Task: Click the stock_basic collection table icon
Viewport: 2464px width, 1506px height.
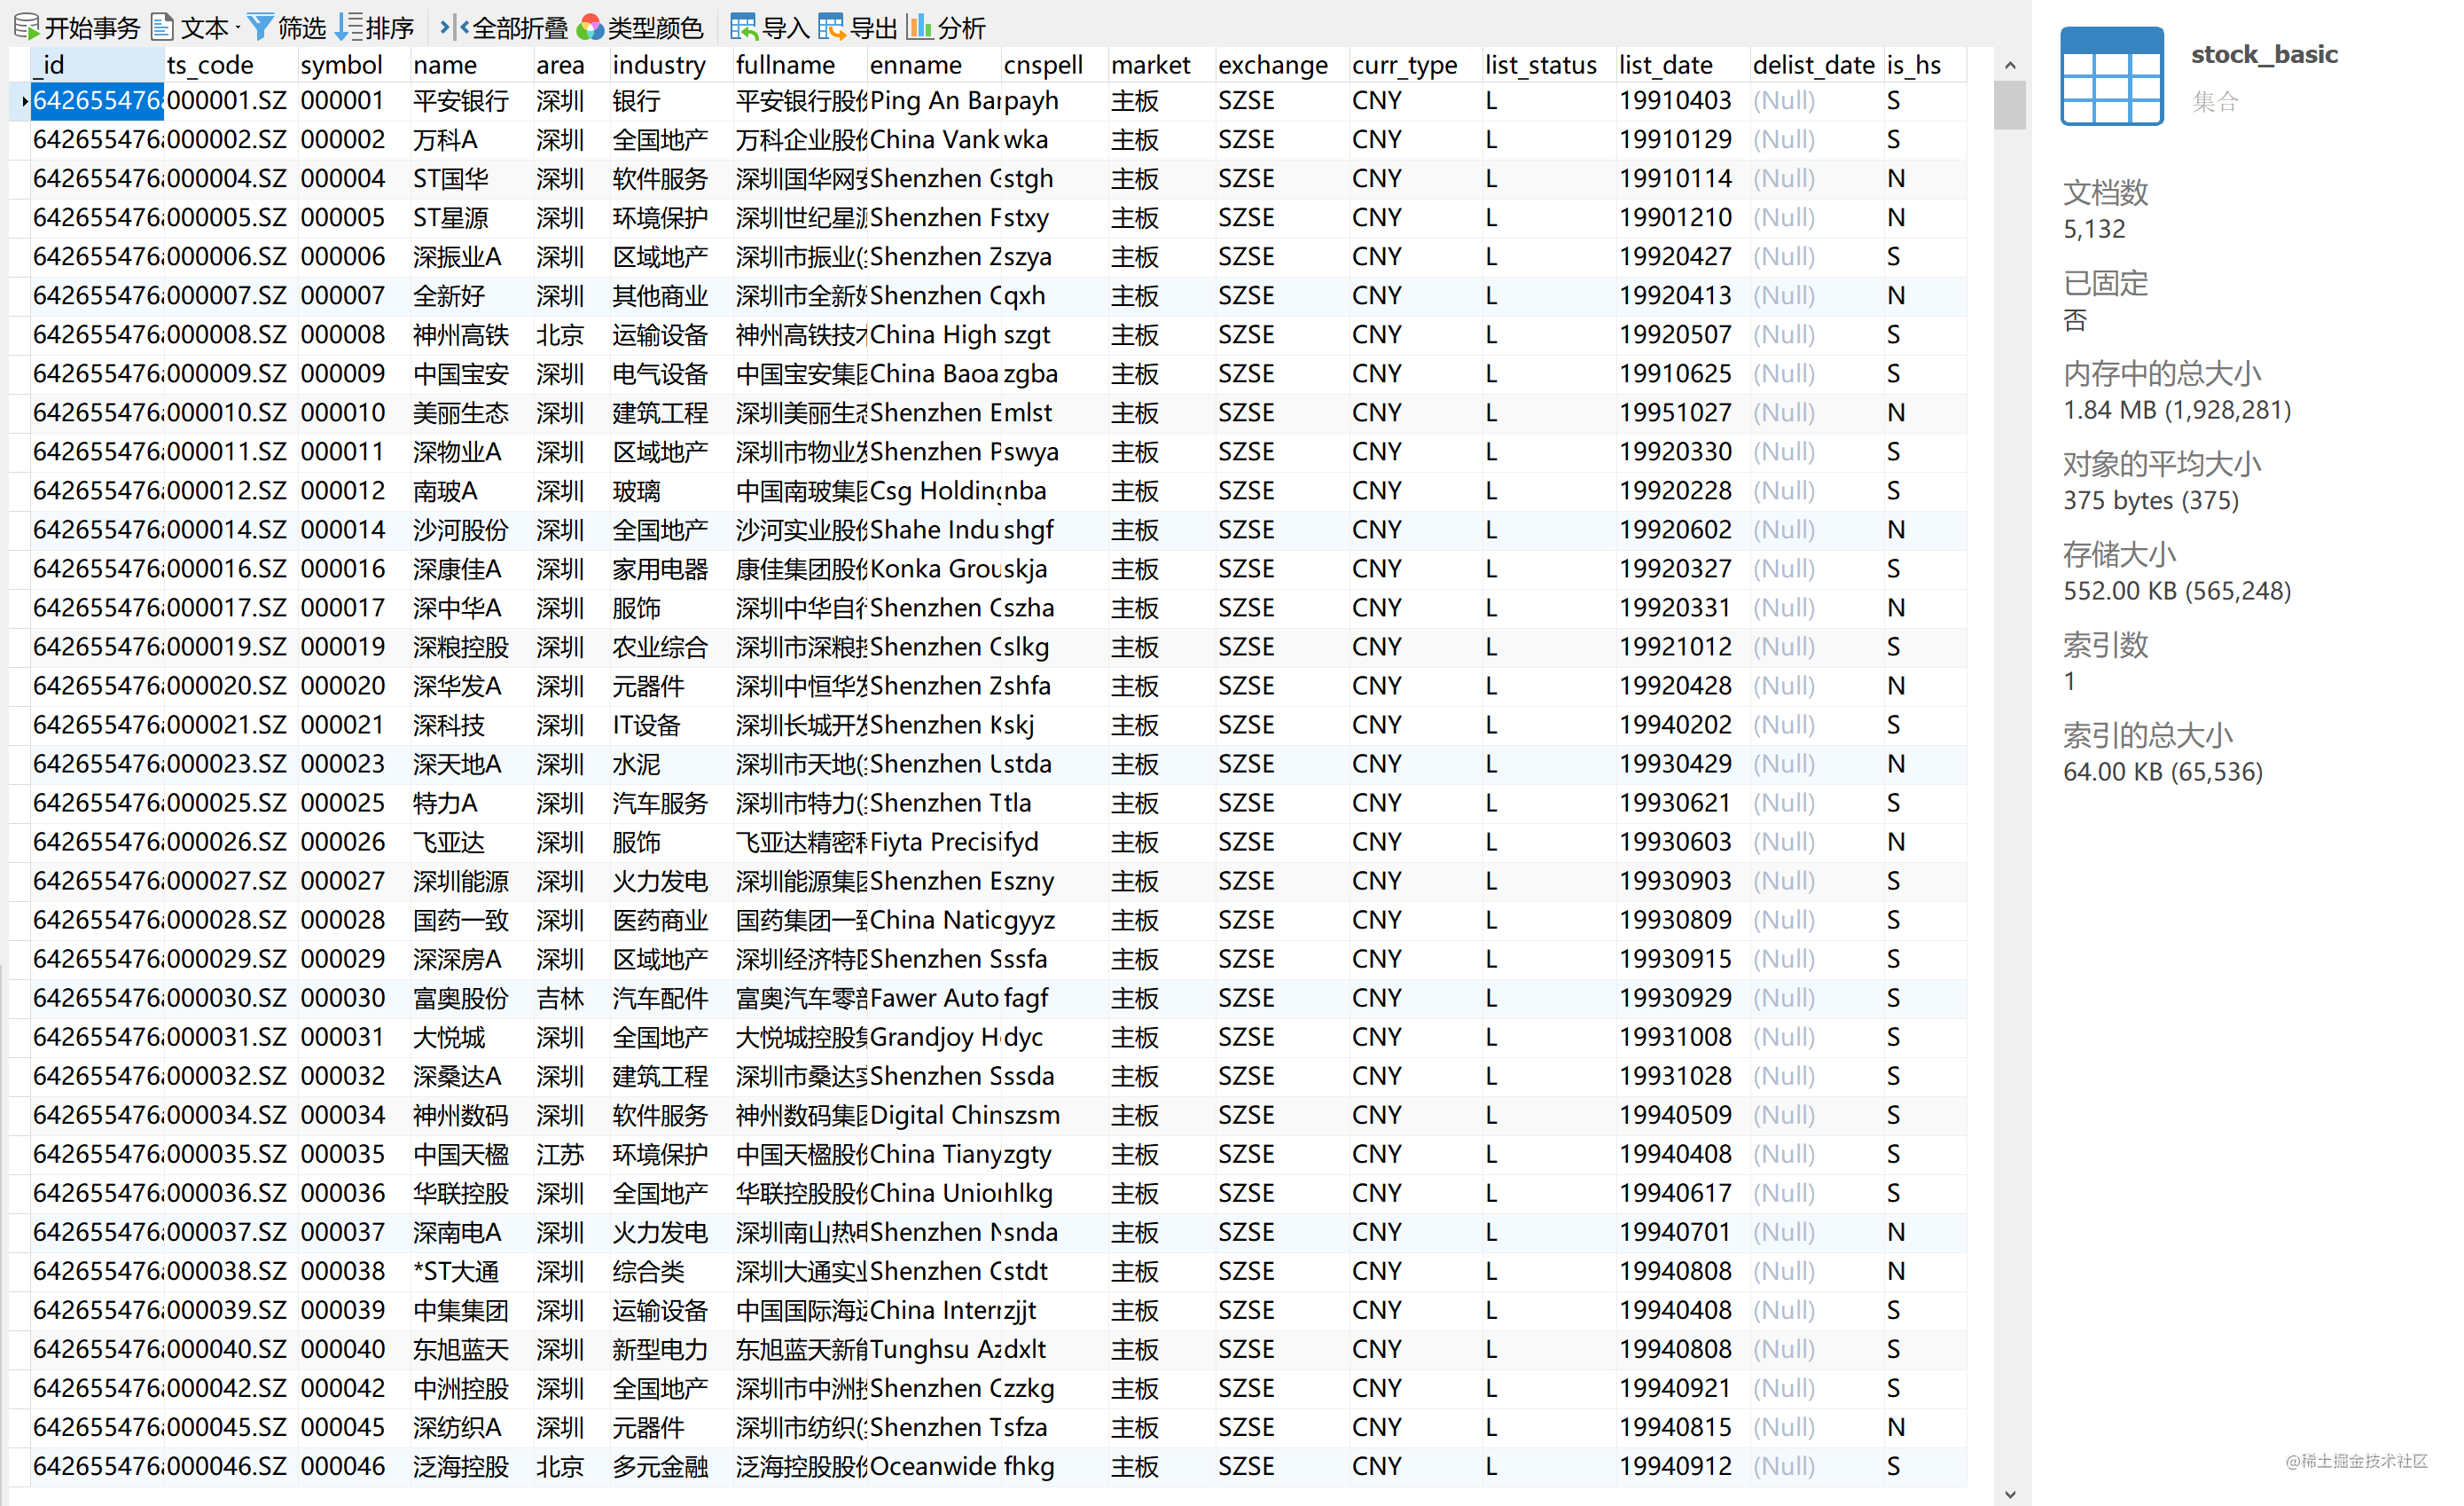Action: click(x=2112, y=77)
